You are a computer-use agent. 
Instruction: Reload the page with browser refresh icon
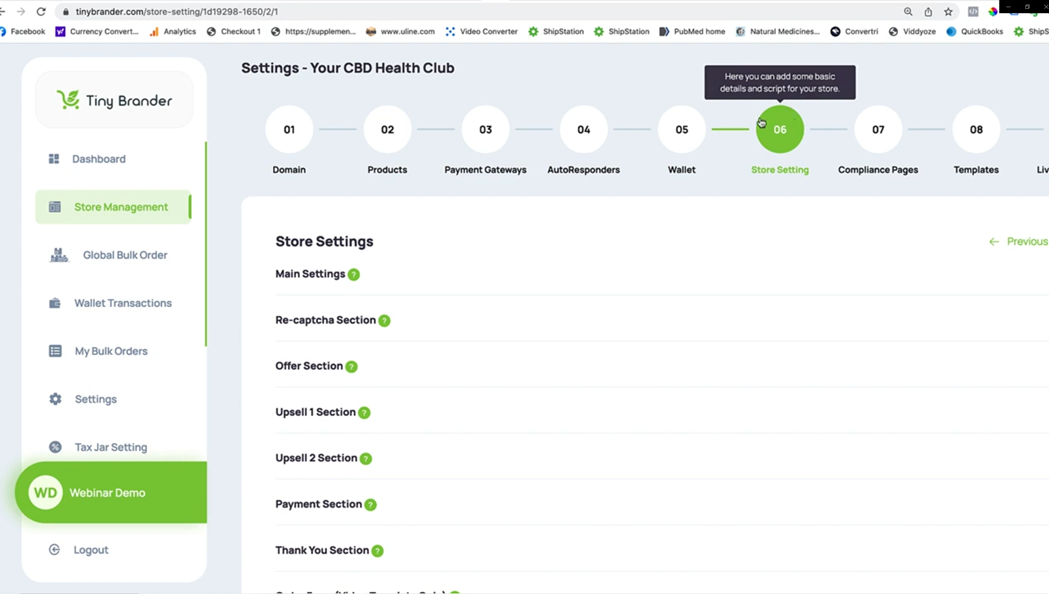pyautogui.click(x=41, y=11)
